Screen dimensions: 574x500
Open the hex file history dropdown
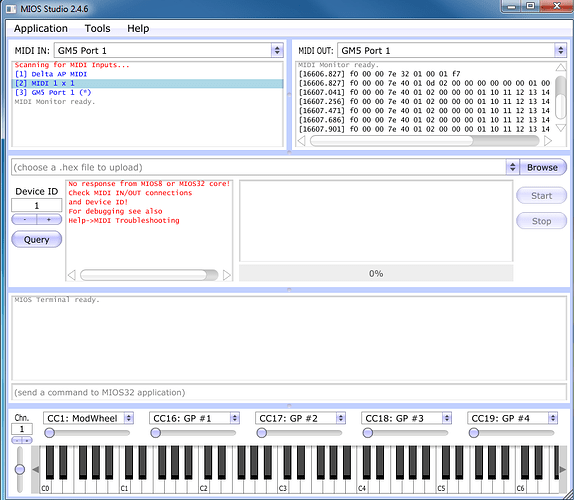coord(512,167)
